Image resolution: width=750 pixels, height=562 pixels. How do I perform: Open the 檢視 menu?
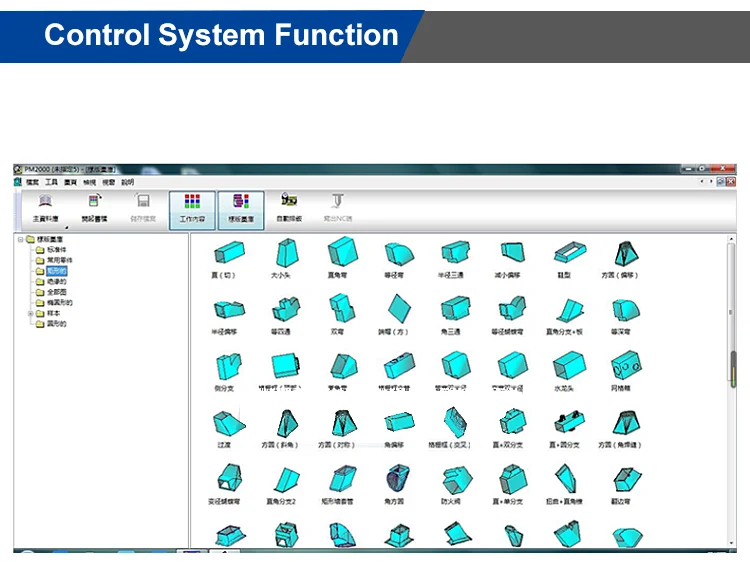point(89,182)
